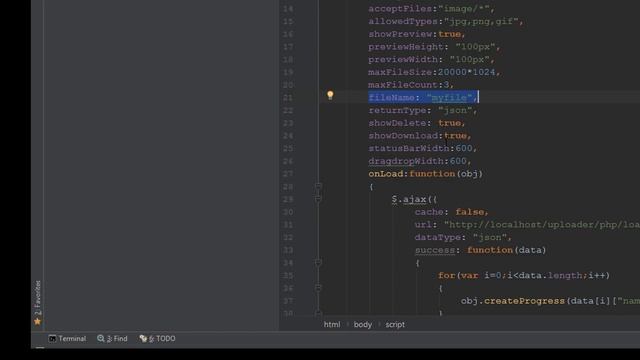Open the TODO tool window

pos(158,338)
